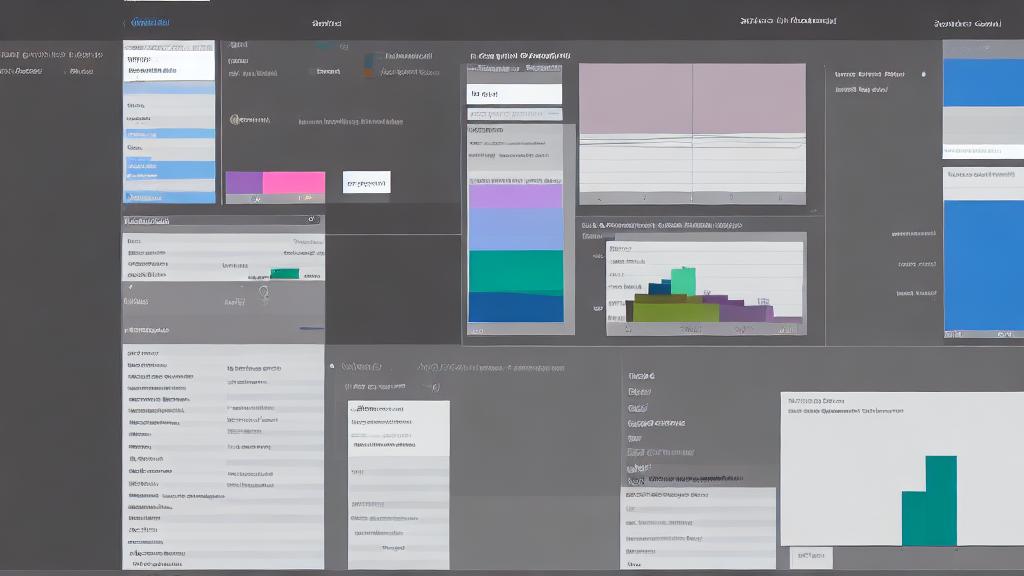Pick the pink color swatch
Viewport: 1024px width, 576px height.
(294, 183)
